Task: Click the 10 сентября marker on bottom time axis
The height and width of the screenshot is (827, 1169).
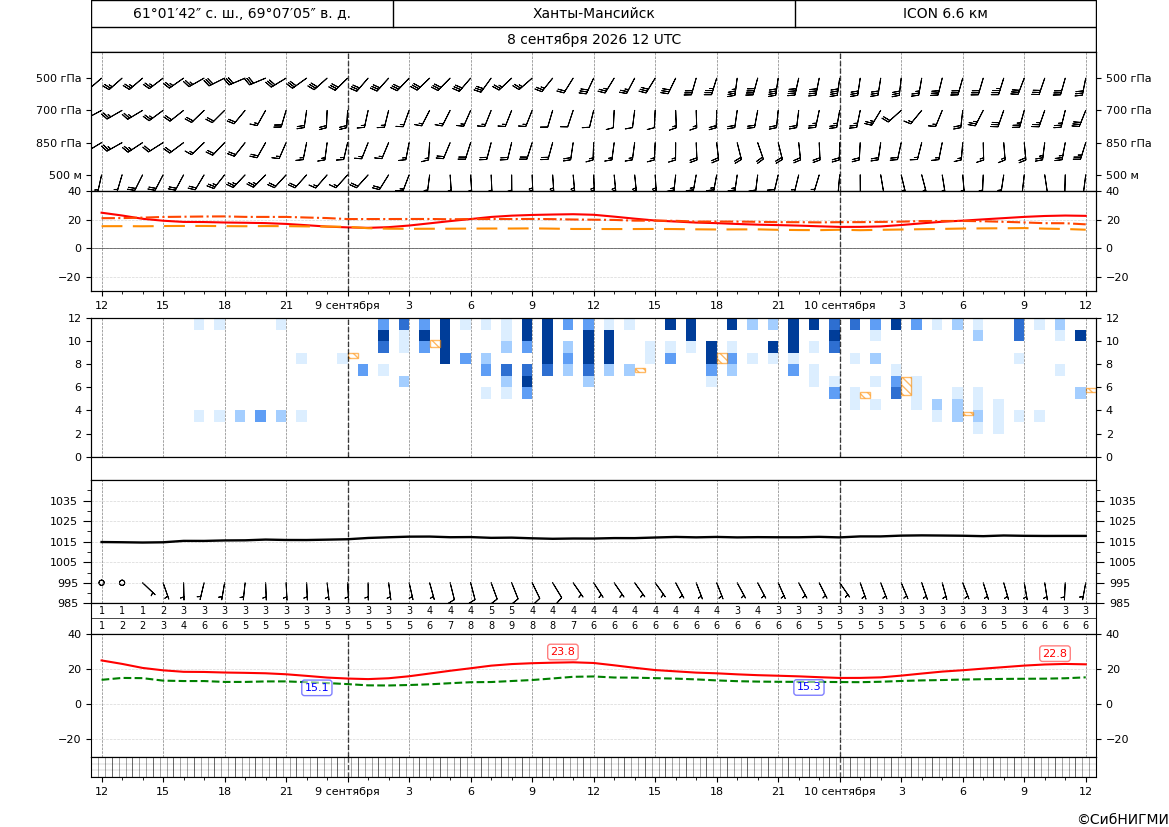Action: pyautogui.click(x=839, y=791)
